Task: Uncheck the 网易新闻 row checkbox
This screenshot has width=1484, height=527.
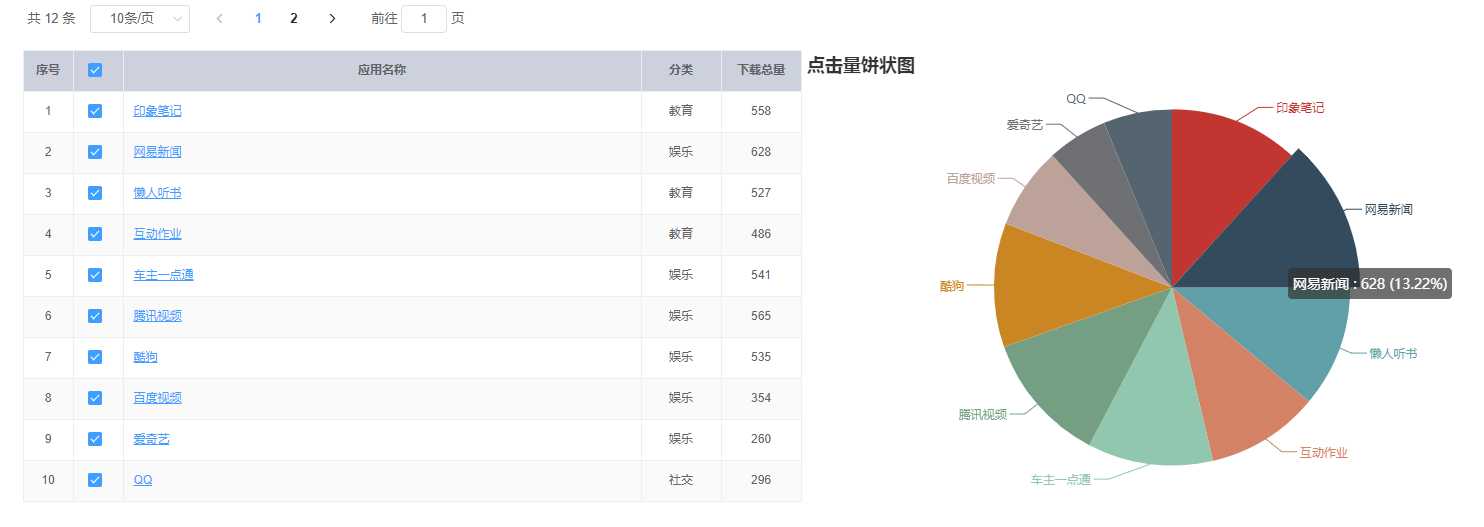Action: (x=95, y=152)
